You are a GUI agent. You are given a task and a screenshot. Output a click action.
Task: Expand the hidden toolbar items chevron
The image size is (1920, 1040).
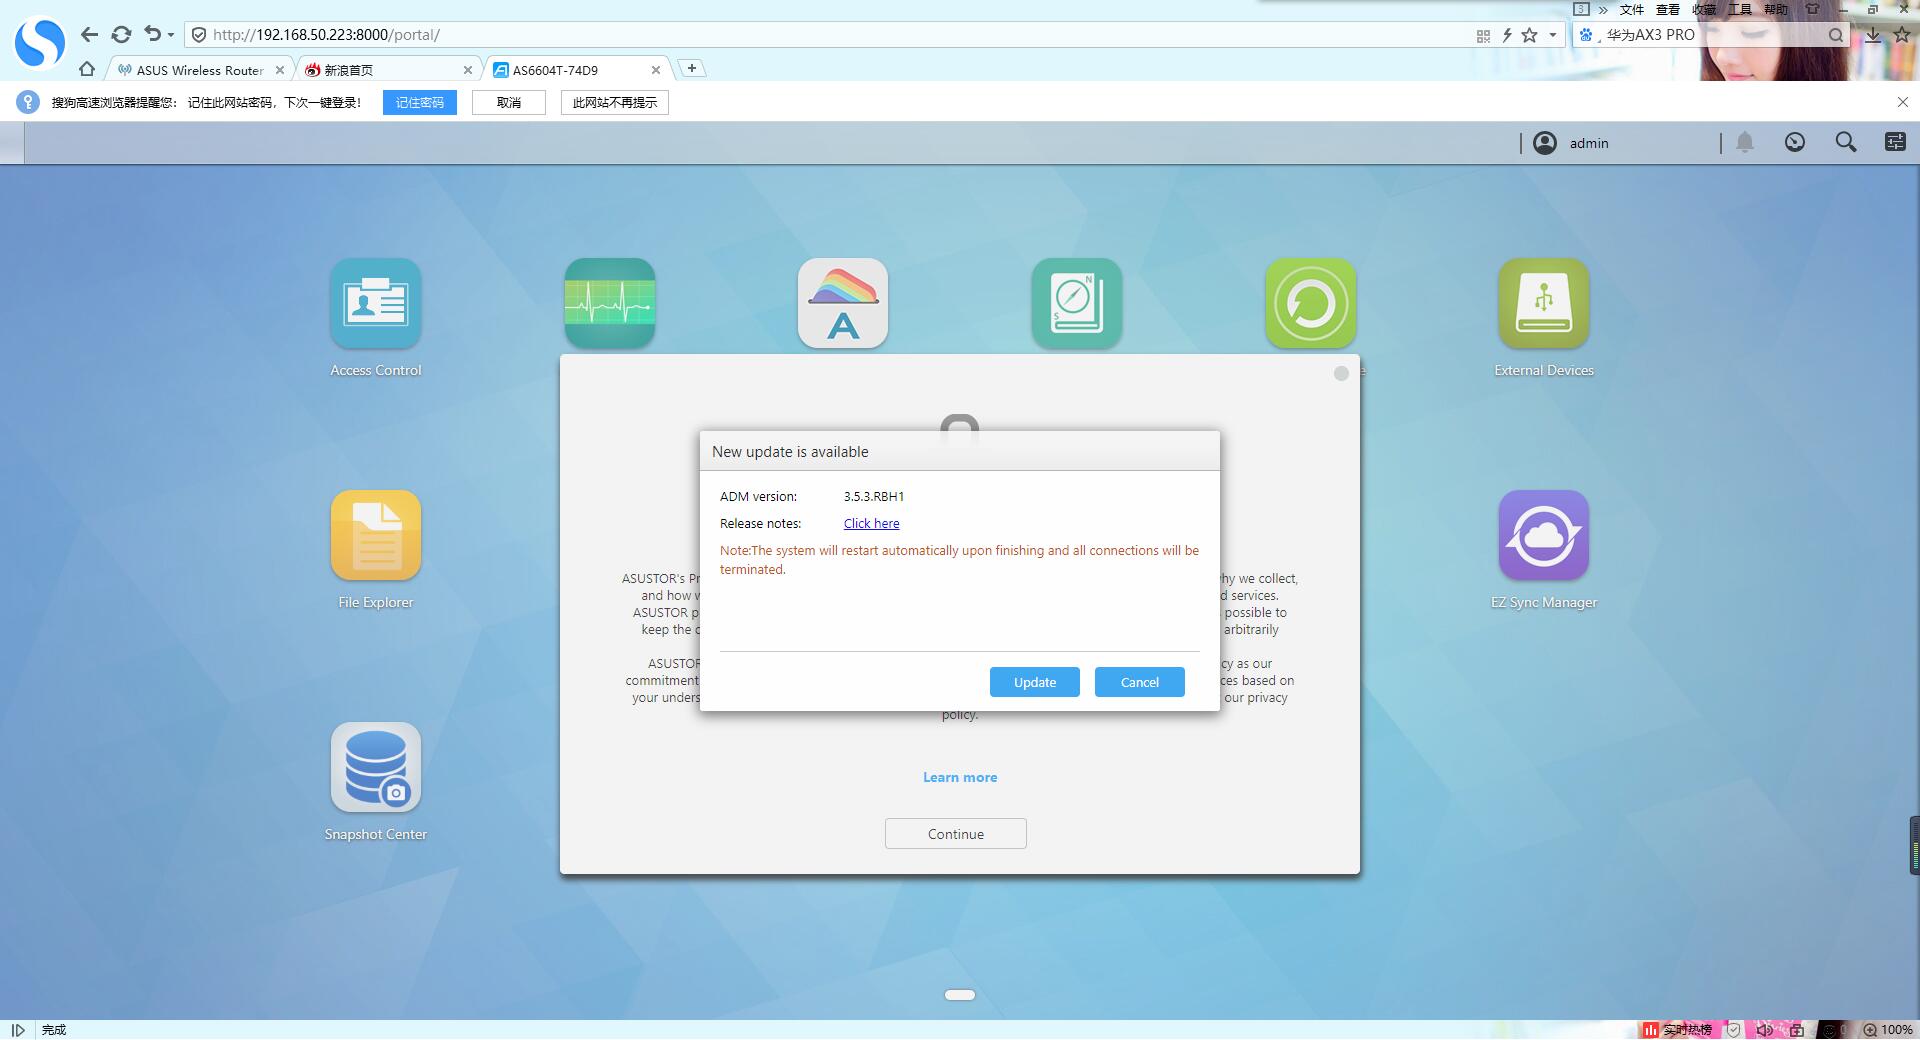[1603, 9]
